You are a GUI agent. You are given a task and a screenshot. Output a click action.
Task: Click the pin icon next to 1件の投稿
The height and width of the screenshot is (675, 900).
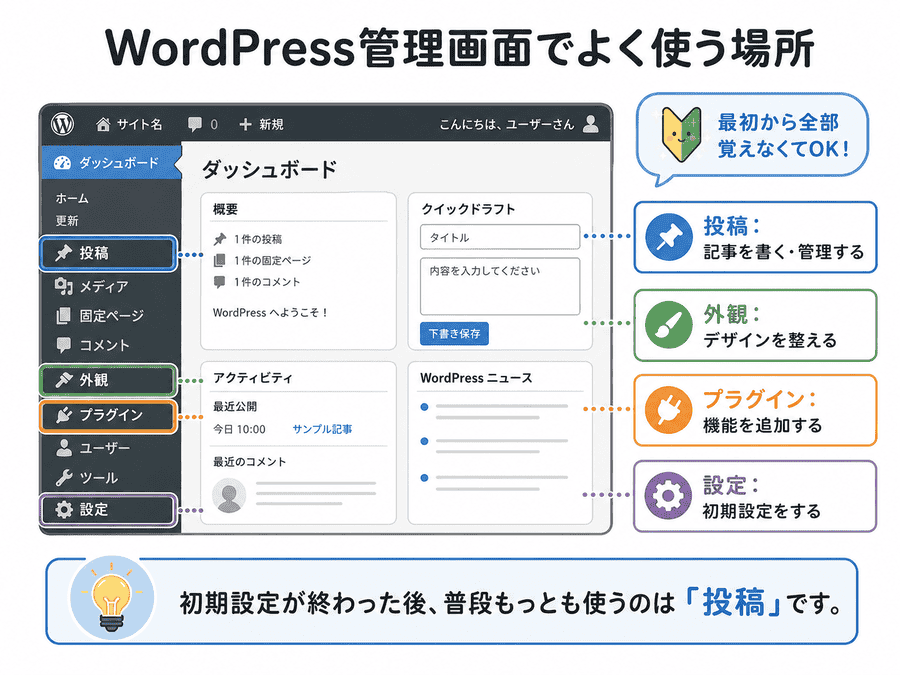(220, 239)
